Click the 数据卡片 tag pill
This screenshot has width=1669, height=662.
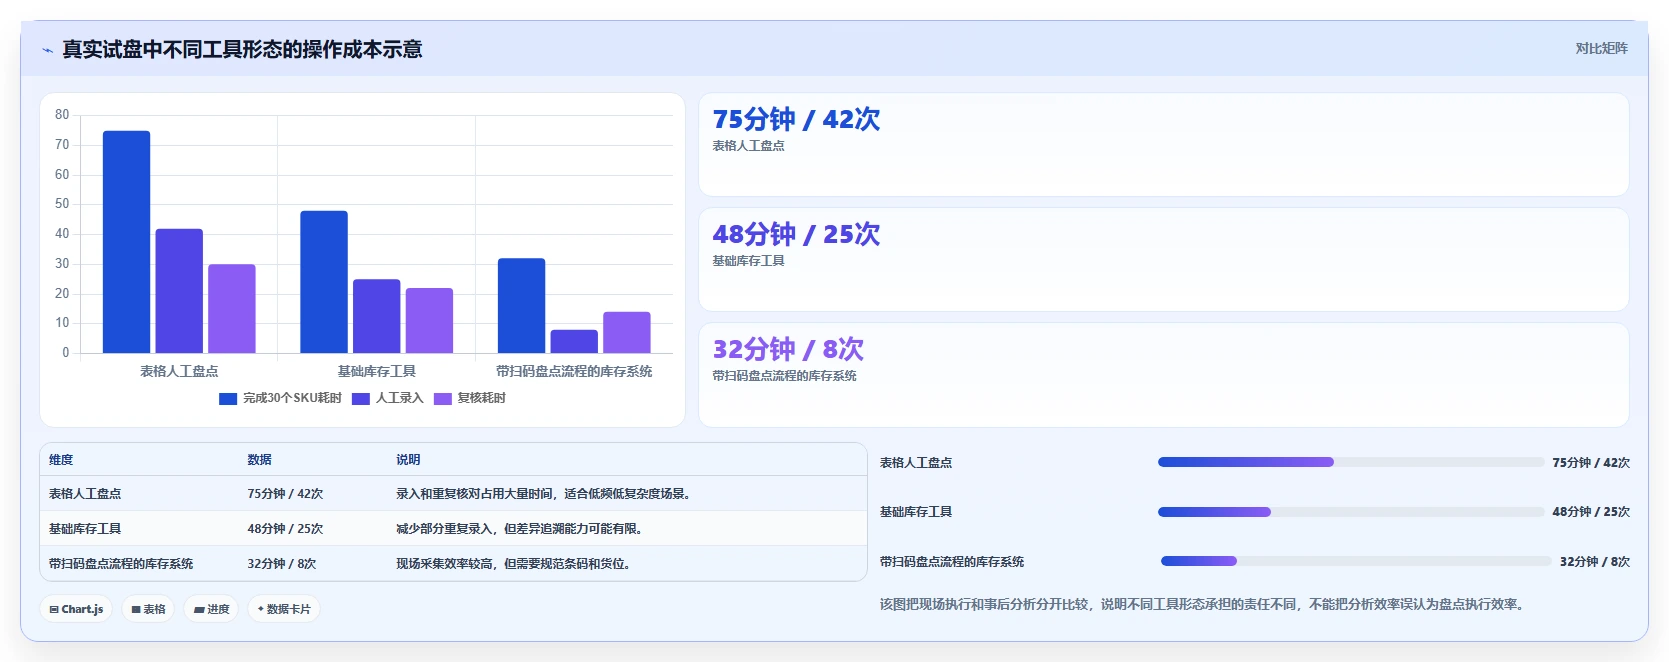coord(284,609)
